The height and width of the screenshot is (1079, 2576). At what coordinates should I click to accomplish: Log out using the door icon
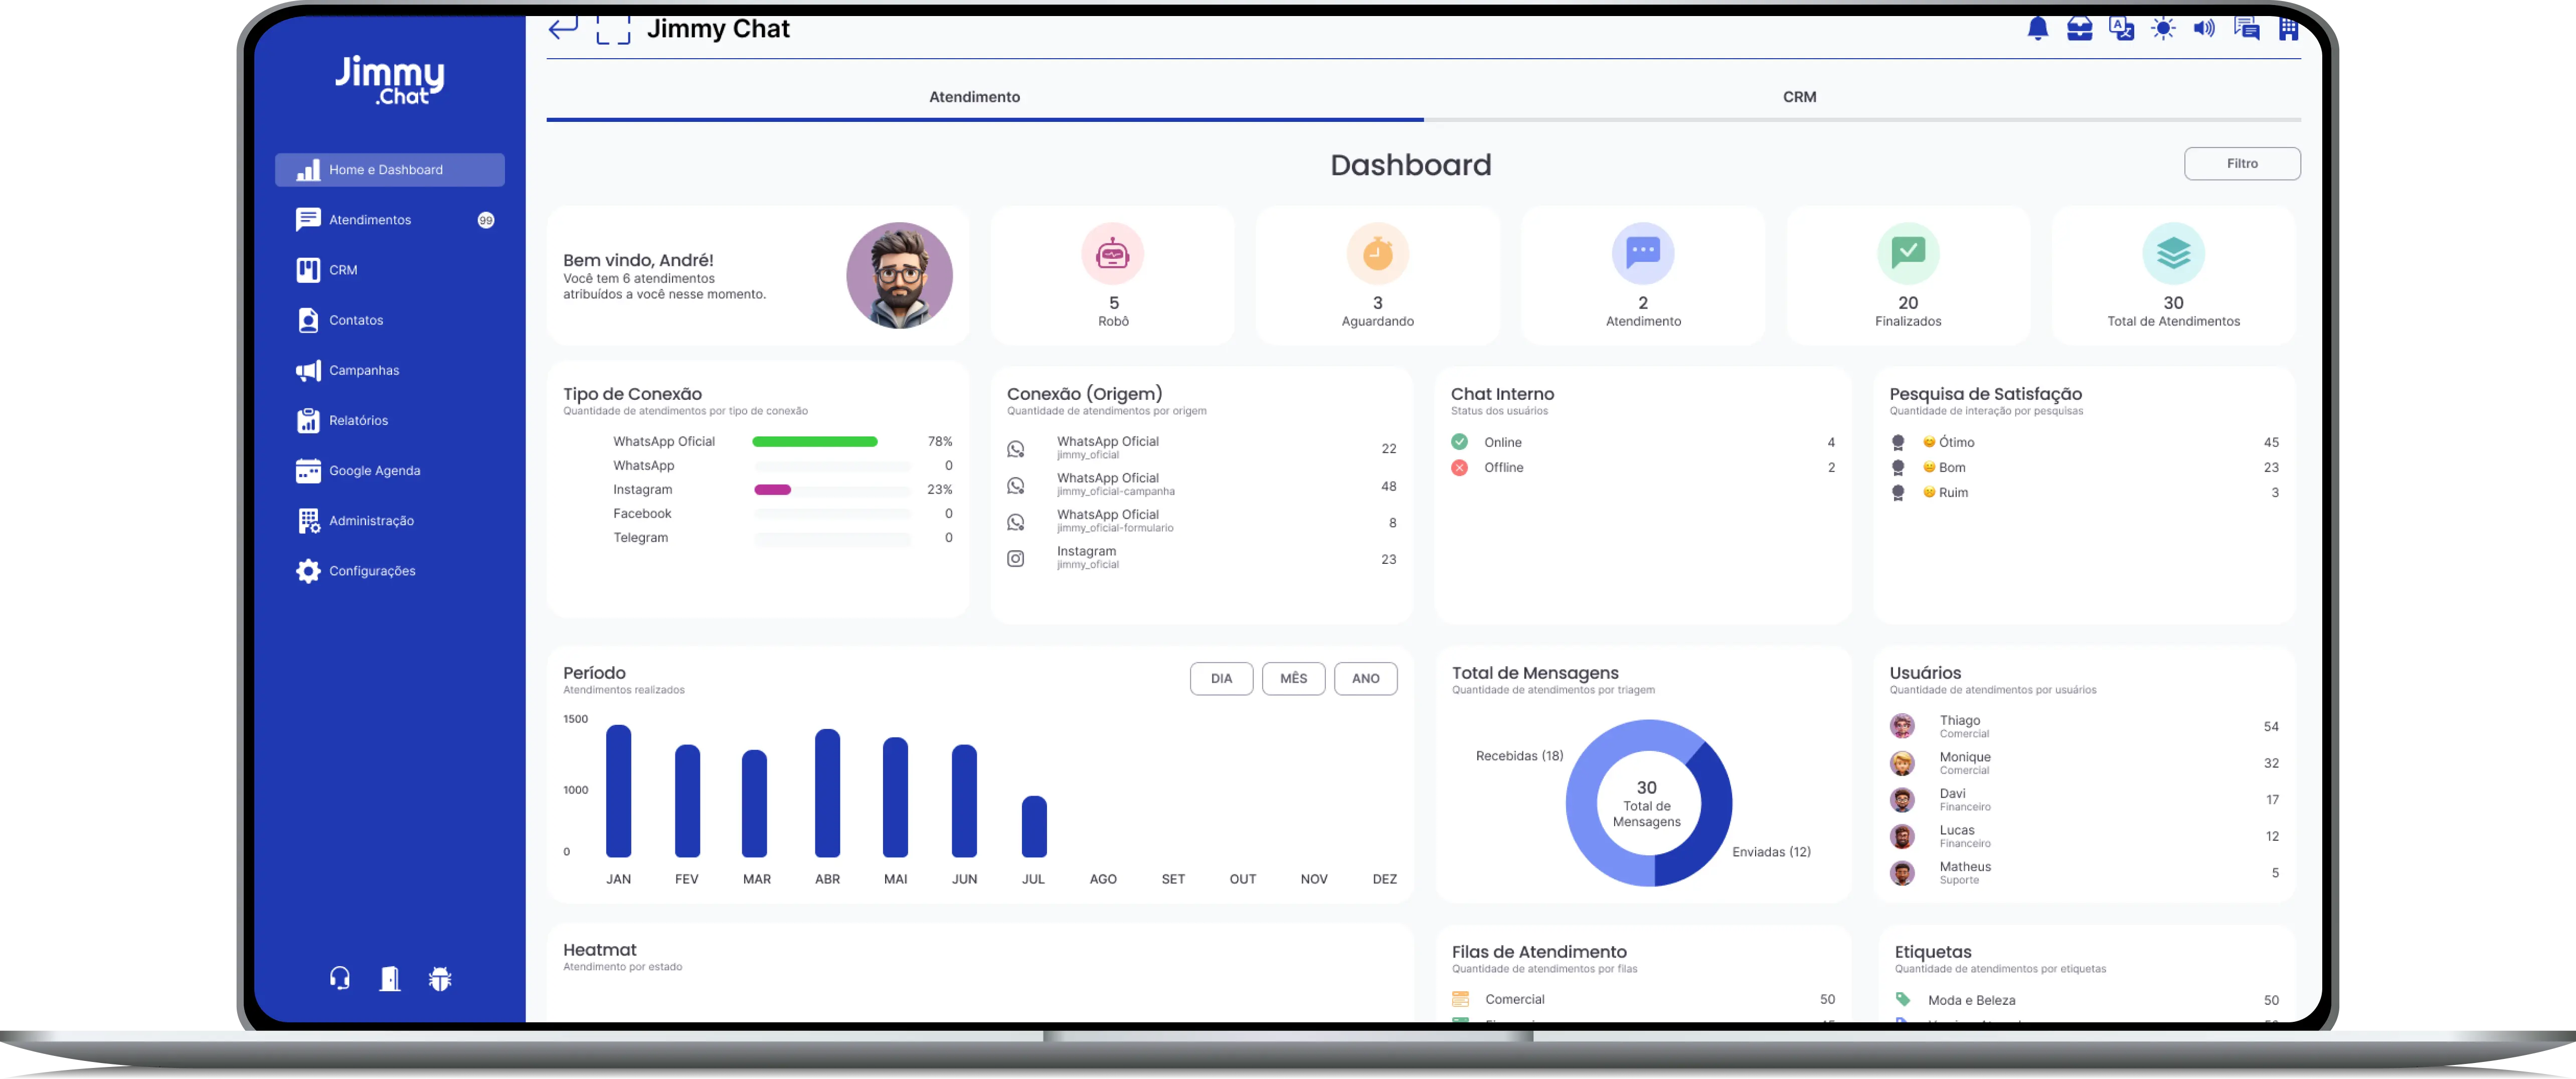(x=390, y=978)
